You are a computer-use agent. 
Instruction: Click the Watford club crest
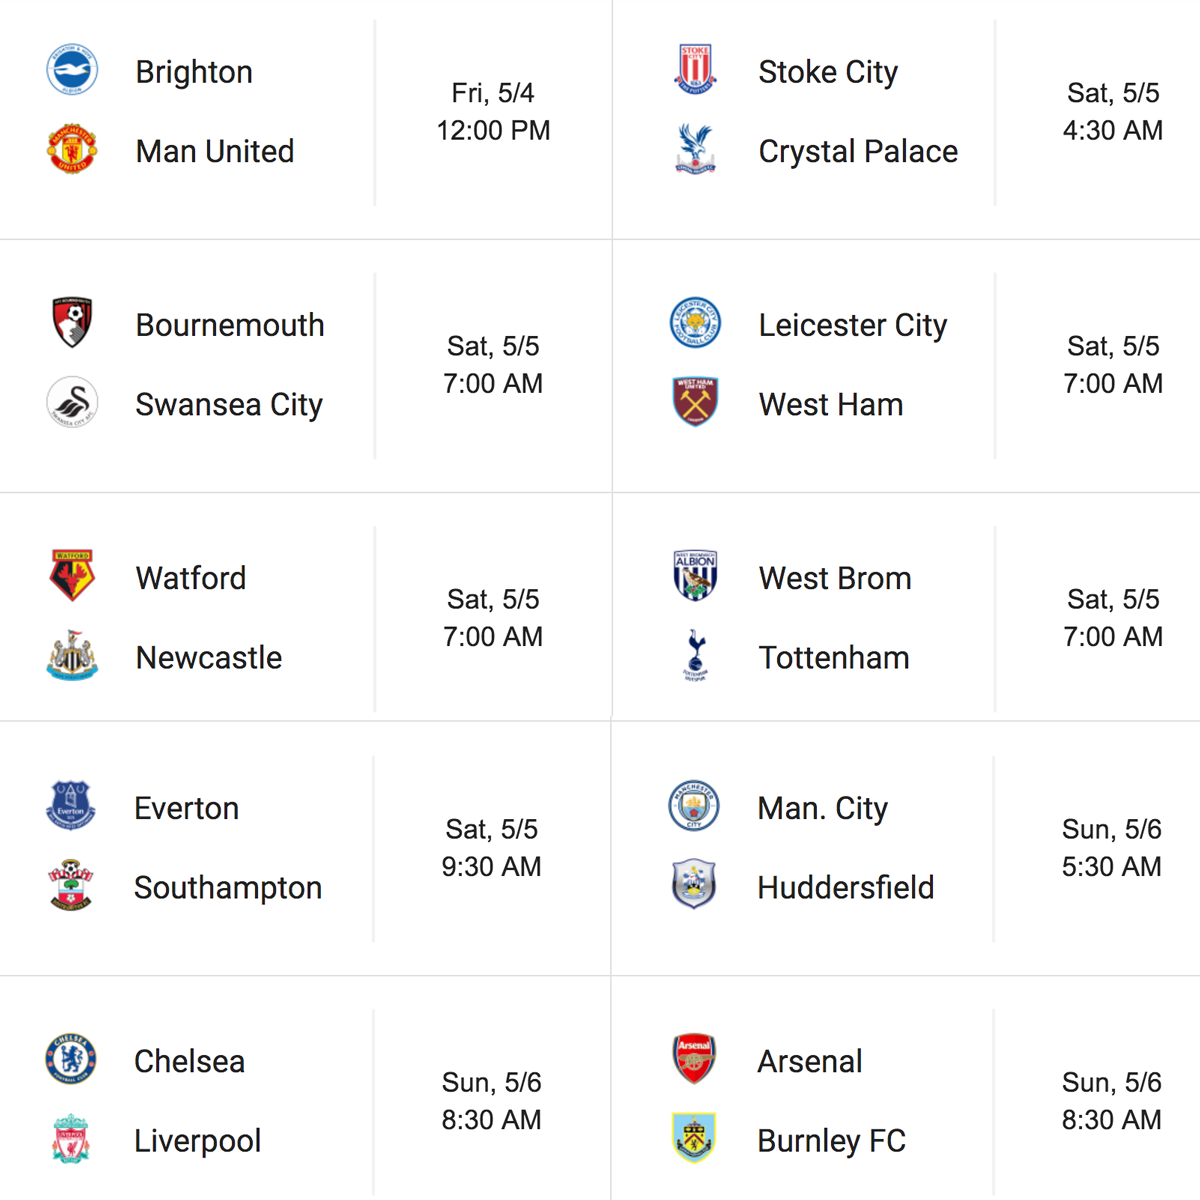pos(72,576)
